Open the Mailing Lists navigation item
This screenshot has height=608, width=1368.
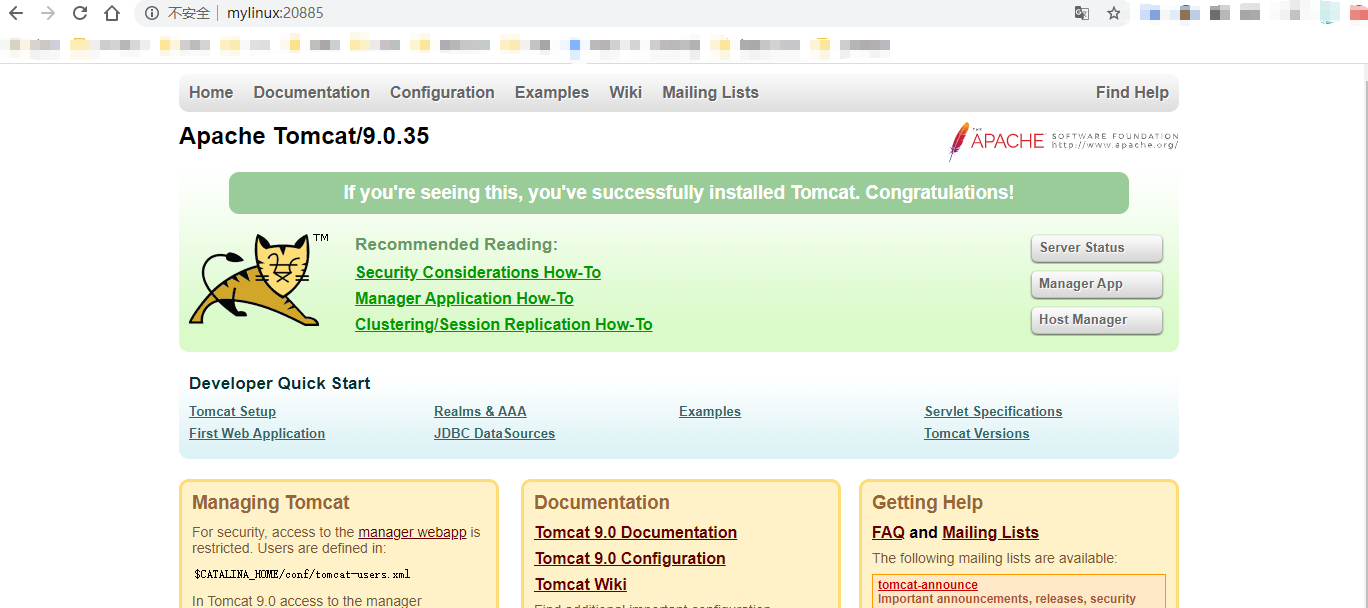click(x=710, y=92)
